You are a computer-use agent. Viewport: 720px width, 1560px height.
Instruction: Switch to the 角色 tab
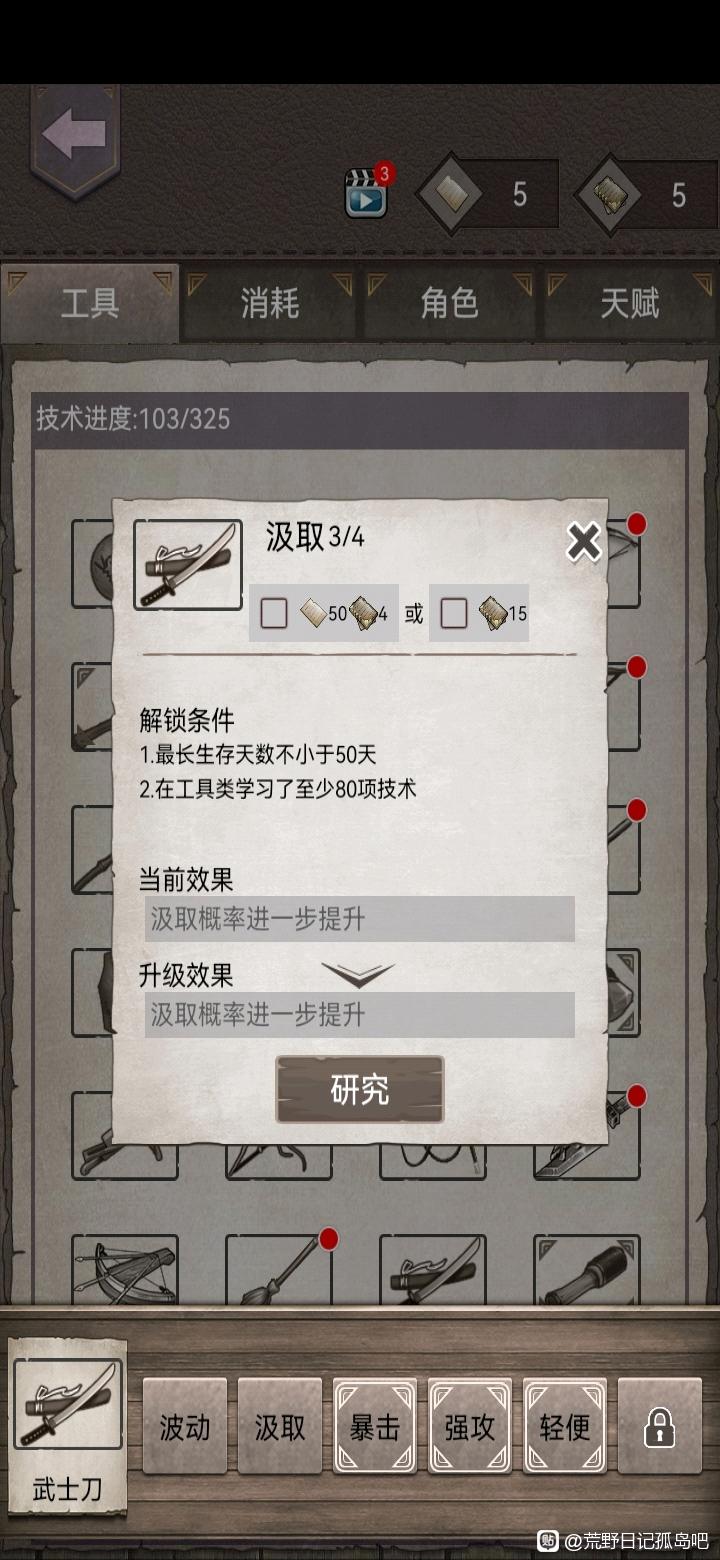click(449, 304)
